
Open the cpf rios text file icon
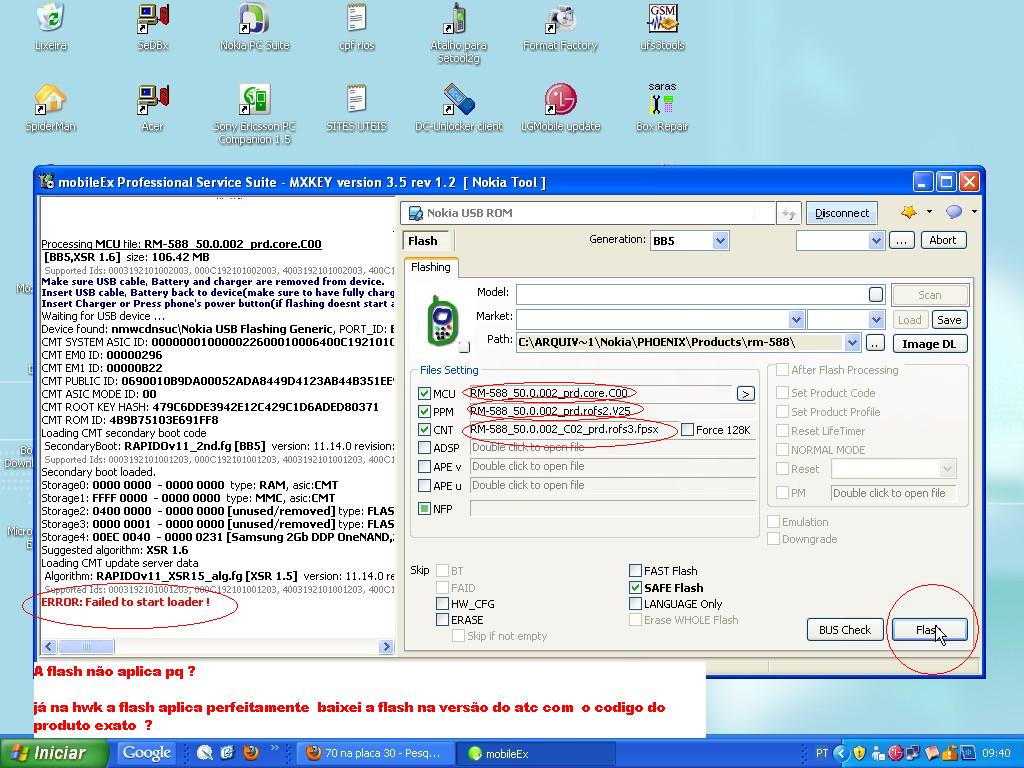click(357, 26)
